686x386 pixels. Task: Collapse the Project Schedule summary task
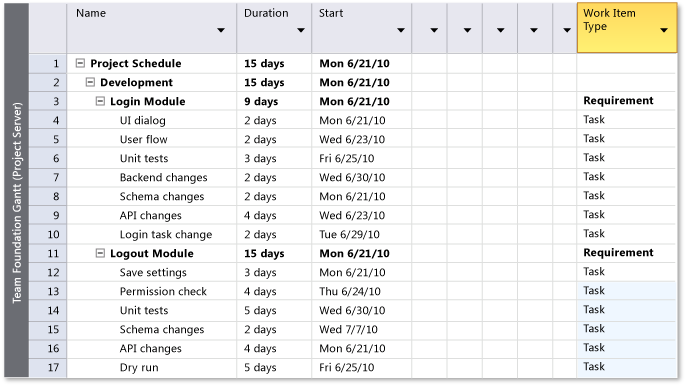coord(80,63)
